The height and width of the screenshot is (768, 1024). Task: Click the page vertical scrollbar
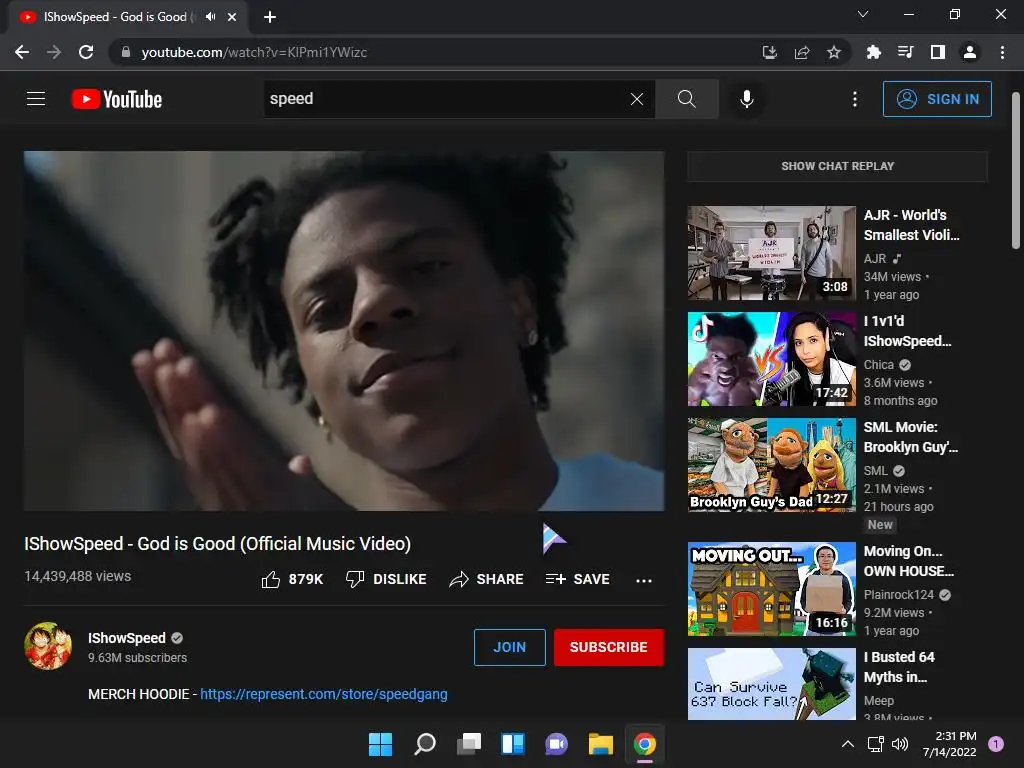tap(1016, 171)
